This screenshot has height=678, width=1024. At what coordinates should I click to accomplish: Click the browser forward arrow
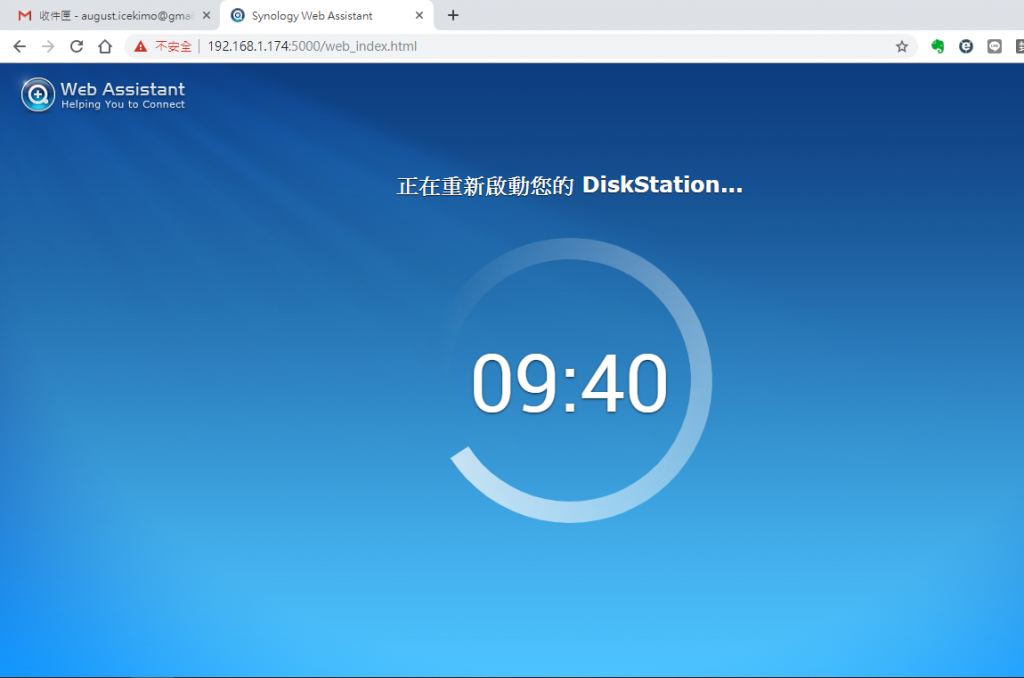point(48,46)
